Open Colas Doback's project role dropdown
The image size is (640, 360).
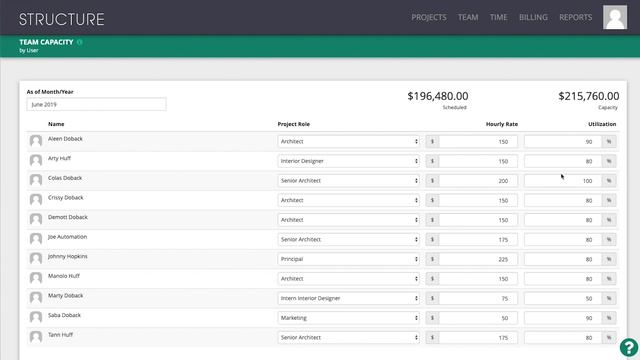[349, 181]
